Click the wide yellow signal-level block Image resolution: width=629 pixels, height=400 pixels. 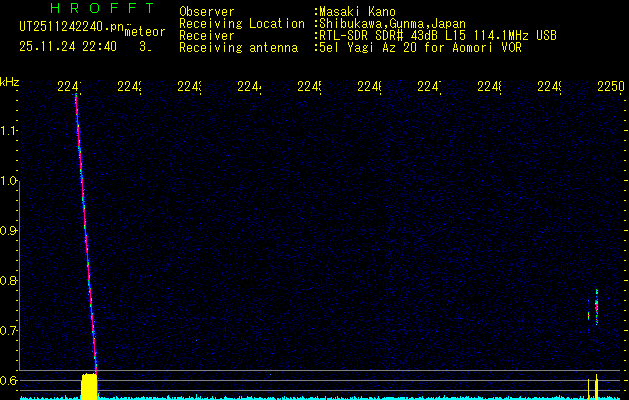[x=89, y=386]
